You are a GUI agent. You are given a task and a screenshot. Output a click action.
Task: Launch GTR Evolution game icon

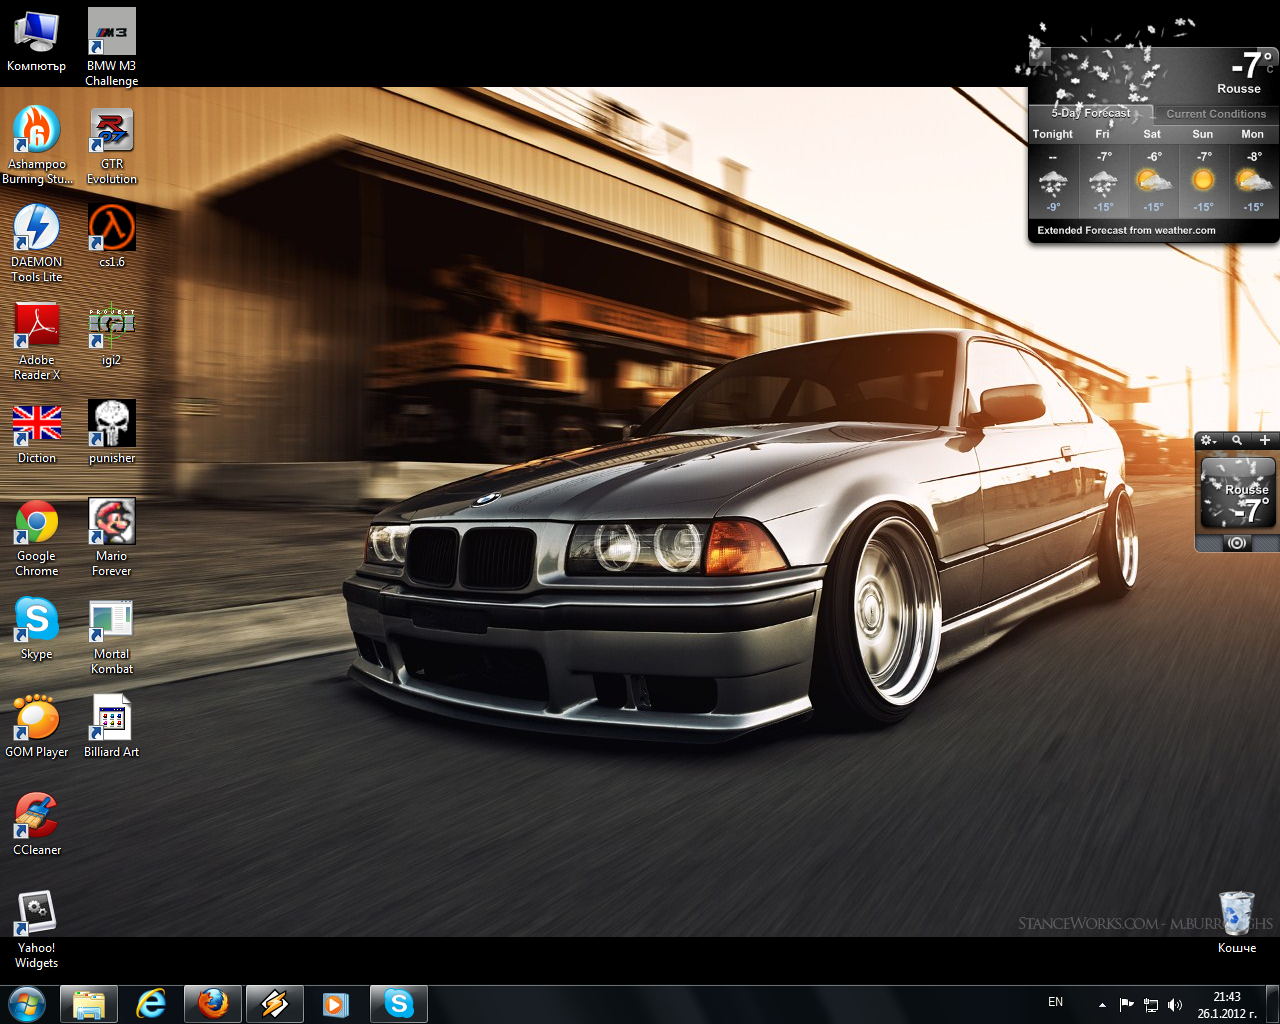[x=112, y=146]
